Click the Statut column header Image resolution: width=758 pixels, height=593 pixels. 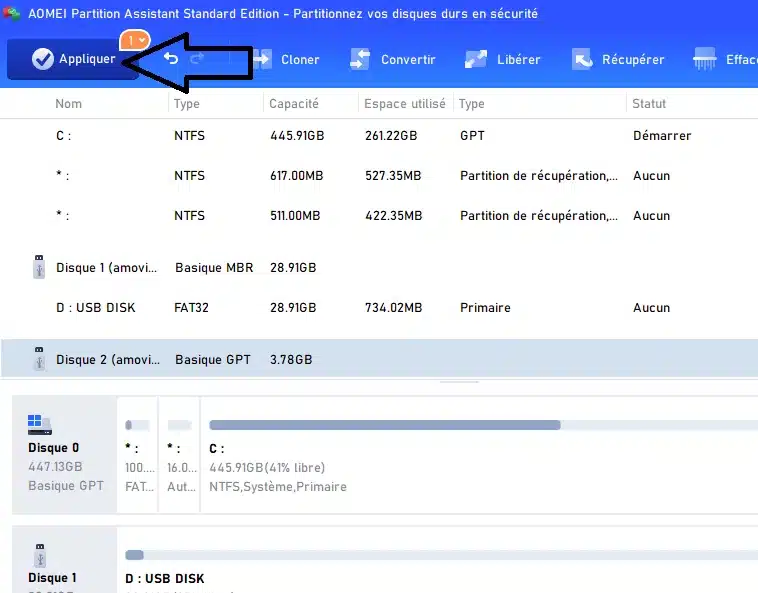649,103
